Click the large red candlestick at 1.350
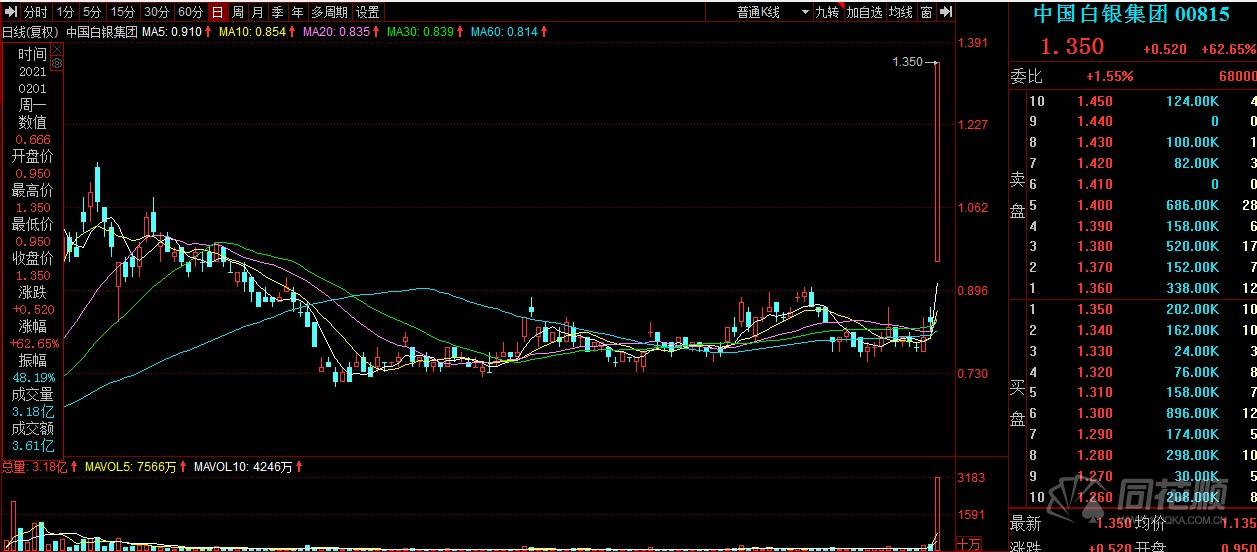The width and height of the screenshot is (1257, 552). pyautogui.click(x=937, y=161)
